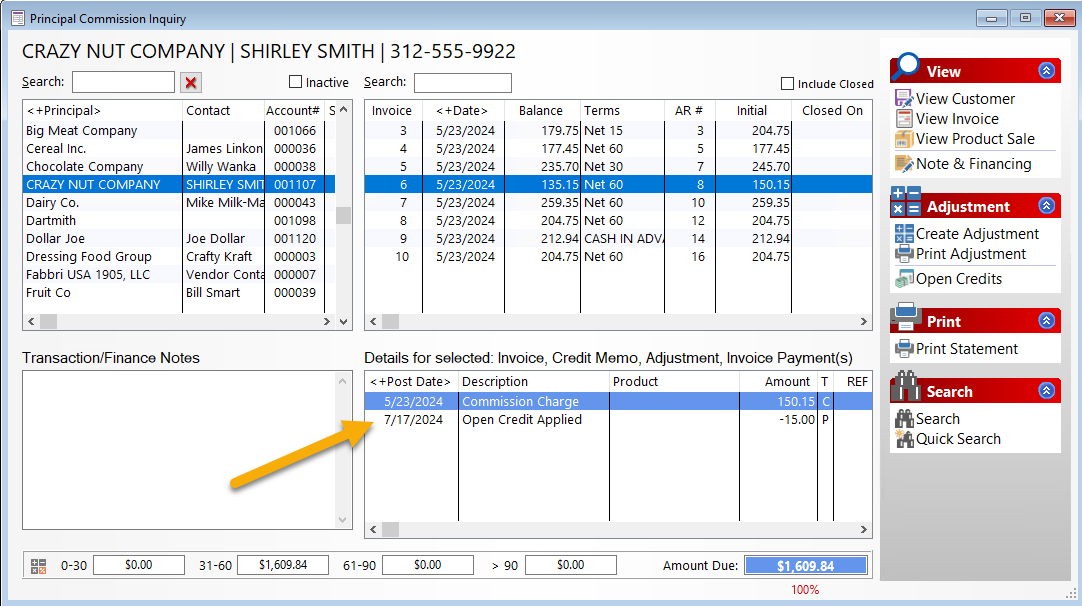Focus the principal Search input field
The width and height of the screenshot is (1082, 606).
pyautogui.click(x=124, y=82)
